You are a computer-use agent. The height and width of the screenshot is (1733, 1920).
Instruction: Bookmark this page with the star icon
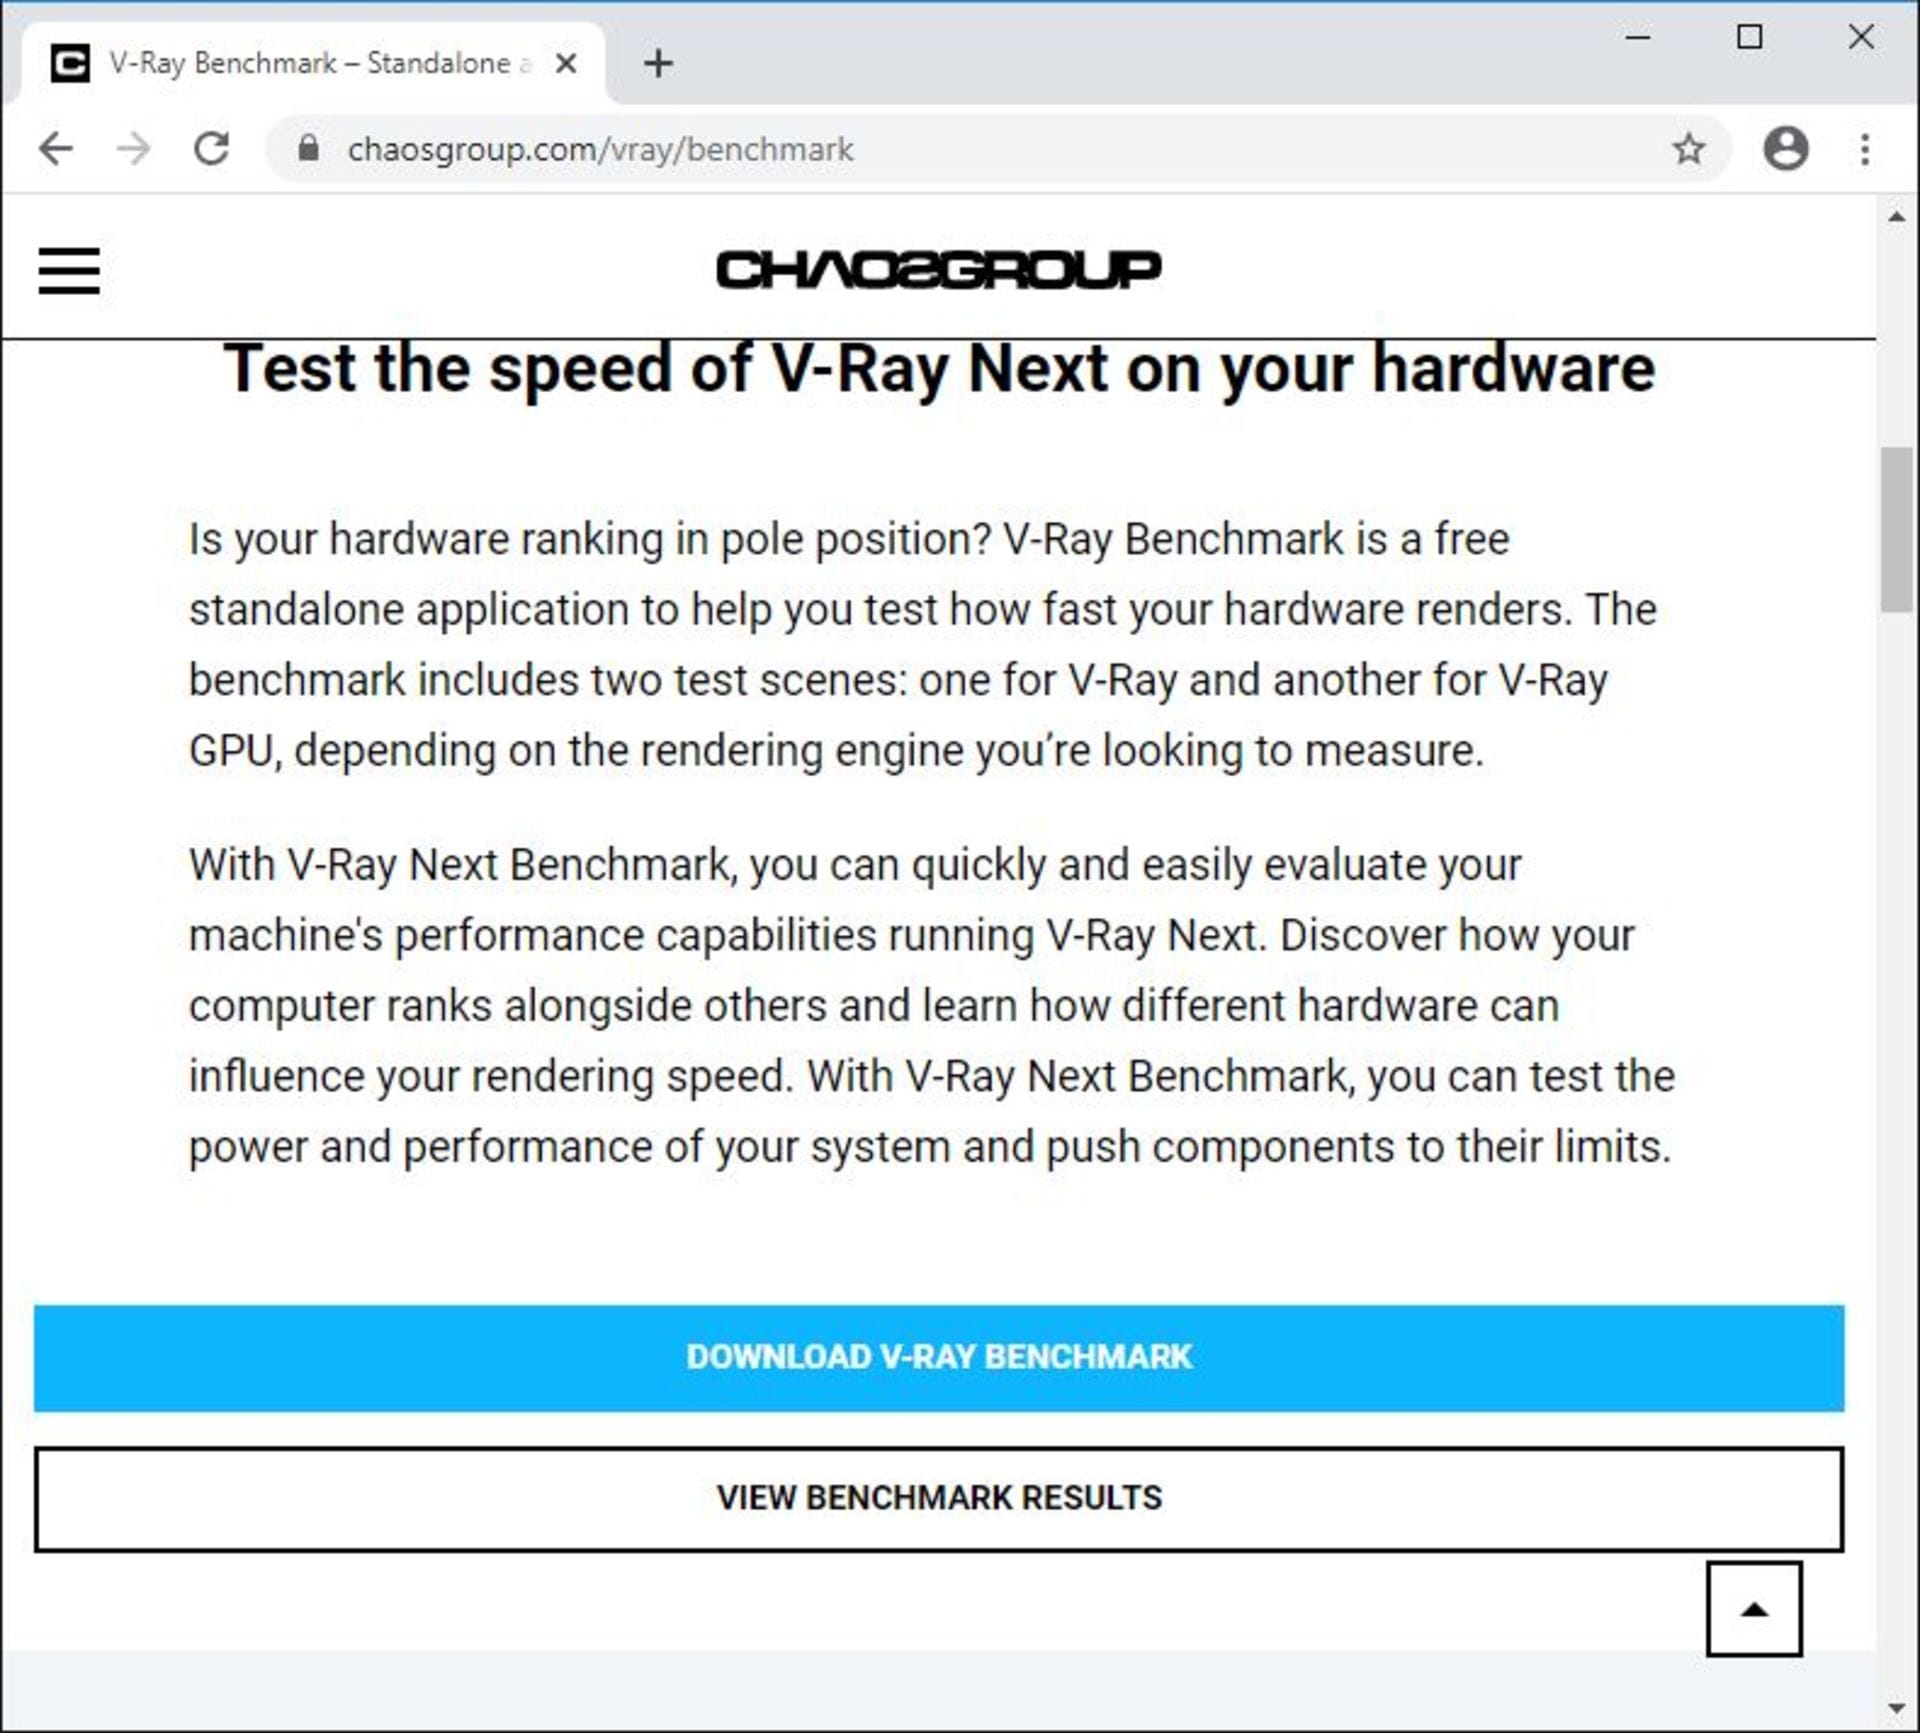point(1689,149)
